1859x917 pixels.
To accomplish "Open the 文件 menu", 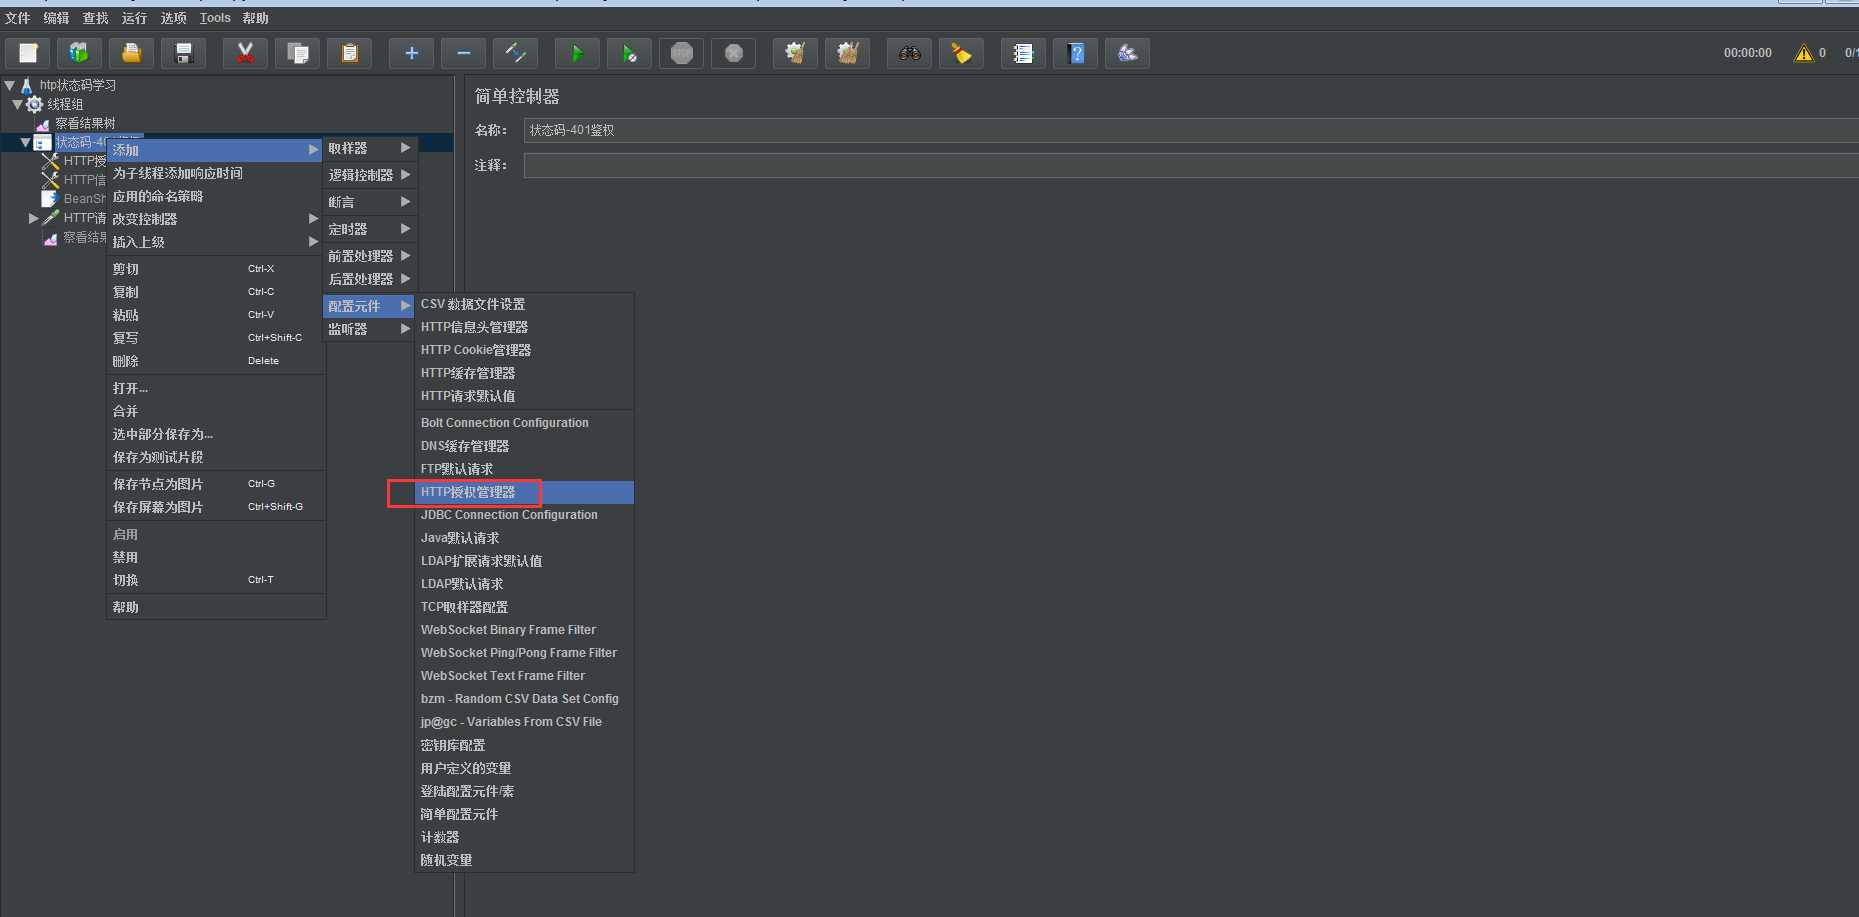I will point(18,18).
